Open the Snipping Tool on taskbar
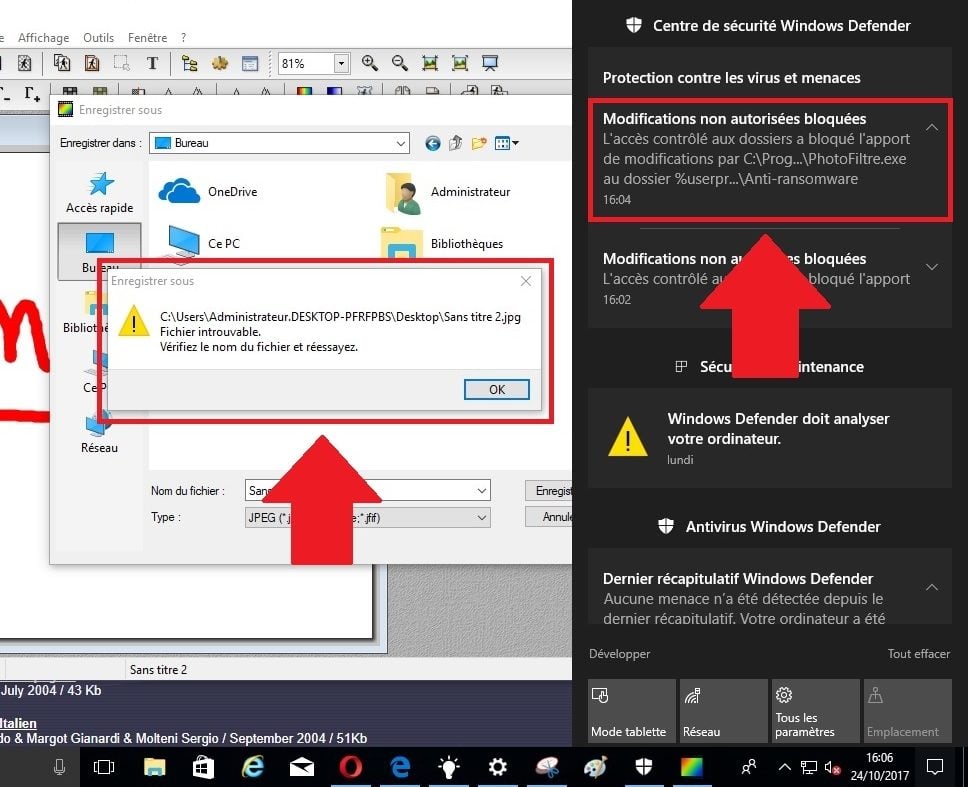Image resolution: width=968 pixels, height=787 pixels. pyautogui.click(x=547, y=767)
